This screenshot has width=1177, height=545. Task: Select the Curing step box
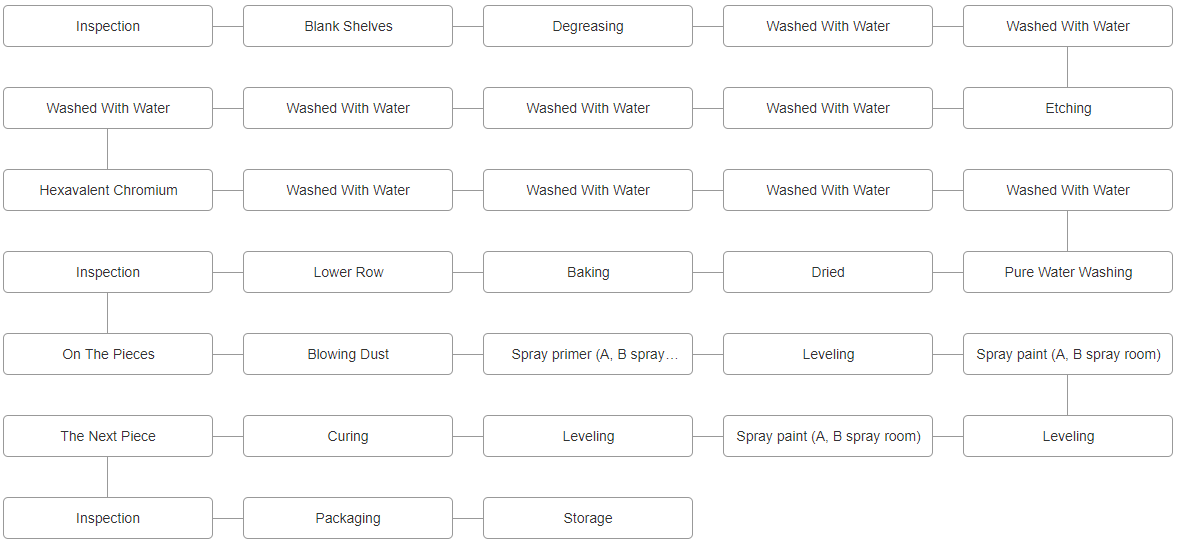pyautogui.click(x=348, y=436)
